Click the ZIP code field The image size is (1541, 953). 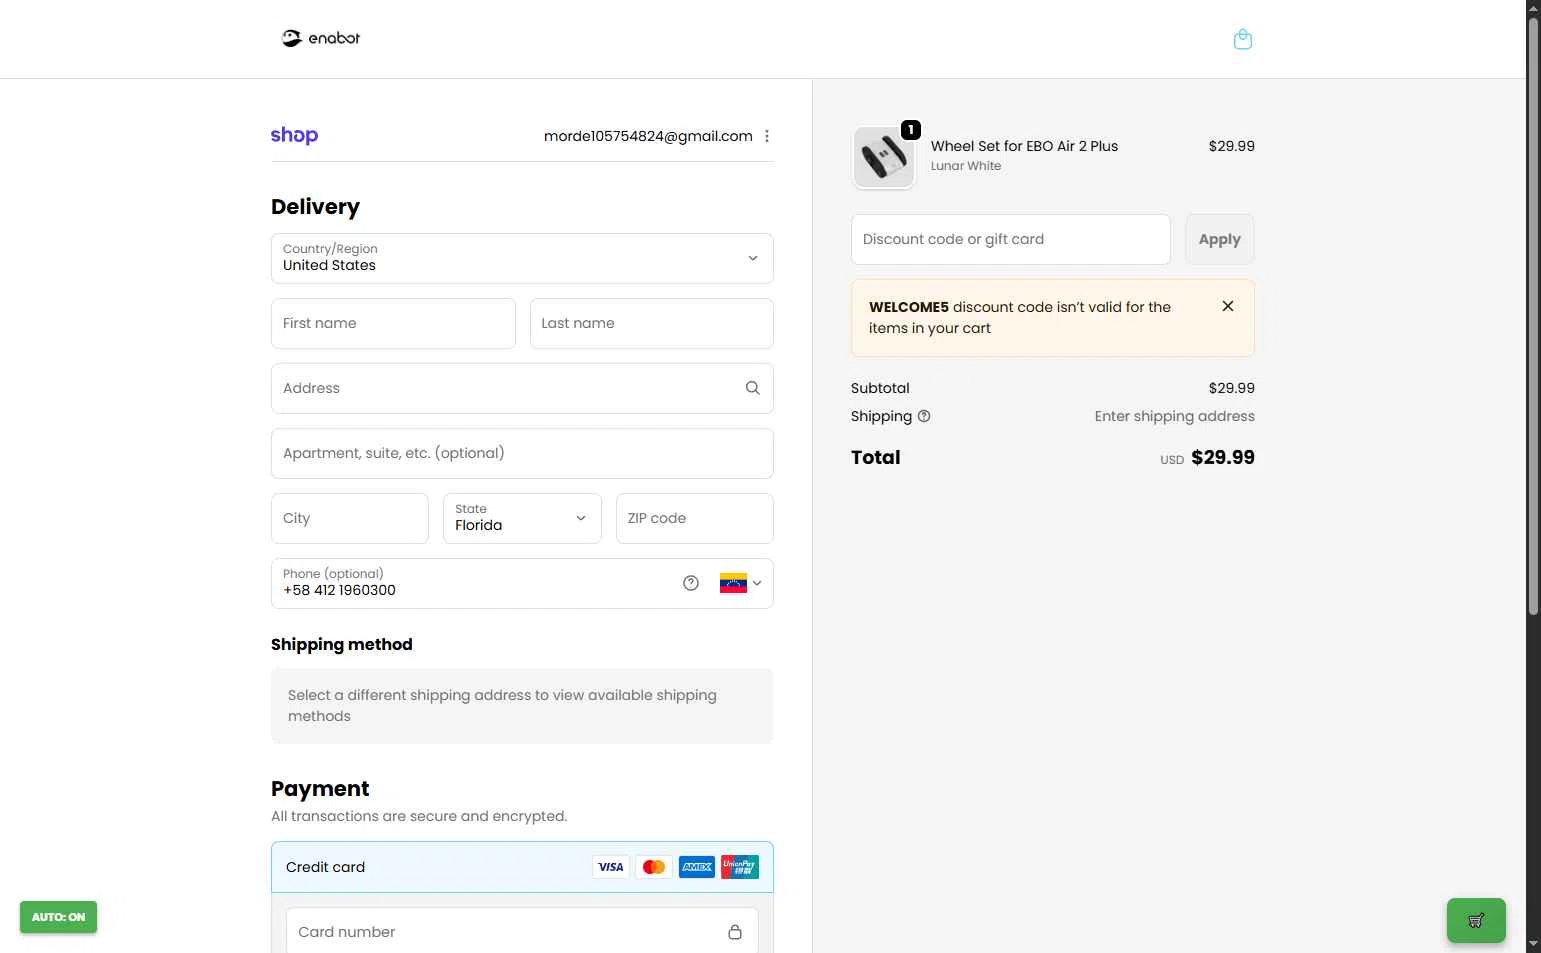click(695, 518)
